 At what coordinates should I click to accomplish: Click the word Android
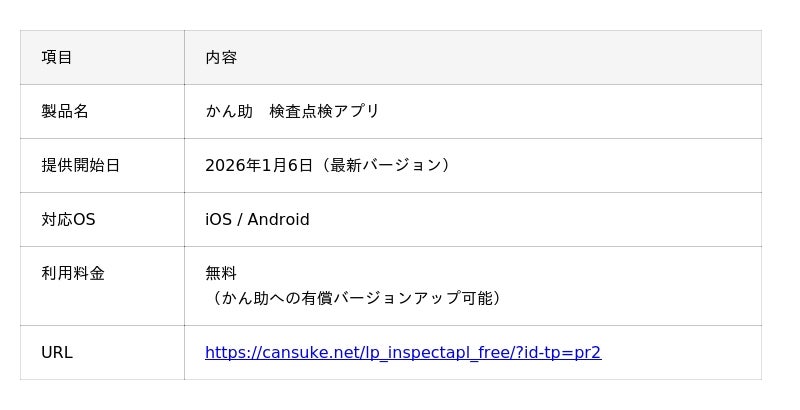(278, 219)
